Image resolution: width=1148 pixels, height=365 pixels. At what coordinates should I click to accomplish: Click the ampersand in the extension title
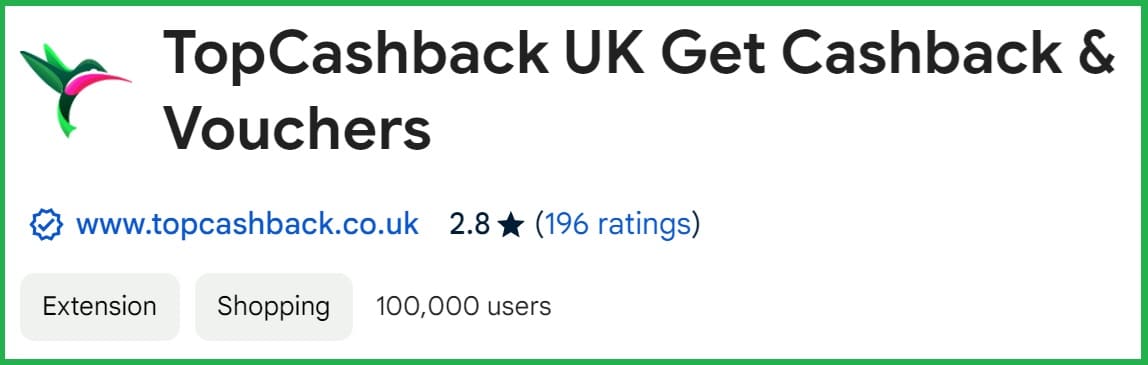click(x=1096, y=53)
